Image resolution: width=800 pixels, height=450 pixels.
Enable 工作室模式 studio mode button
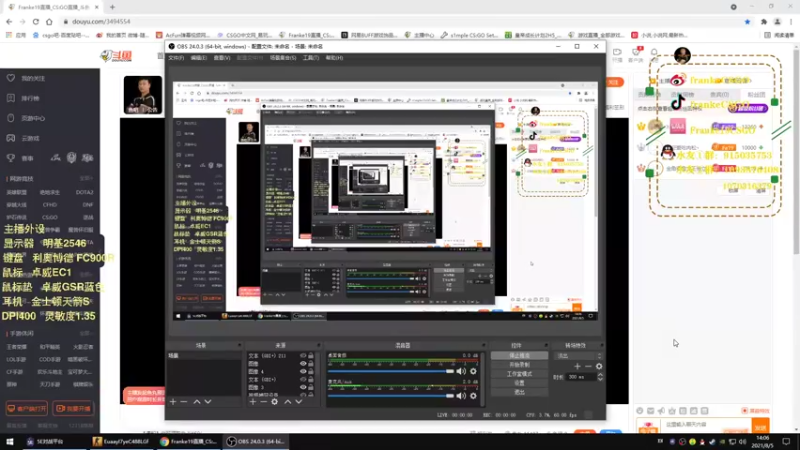(519, 374)
